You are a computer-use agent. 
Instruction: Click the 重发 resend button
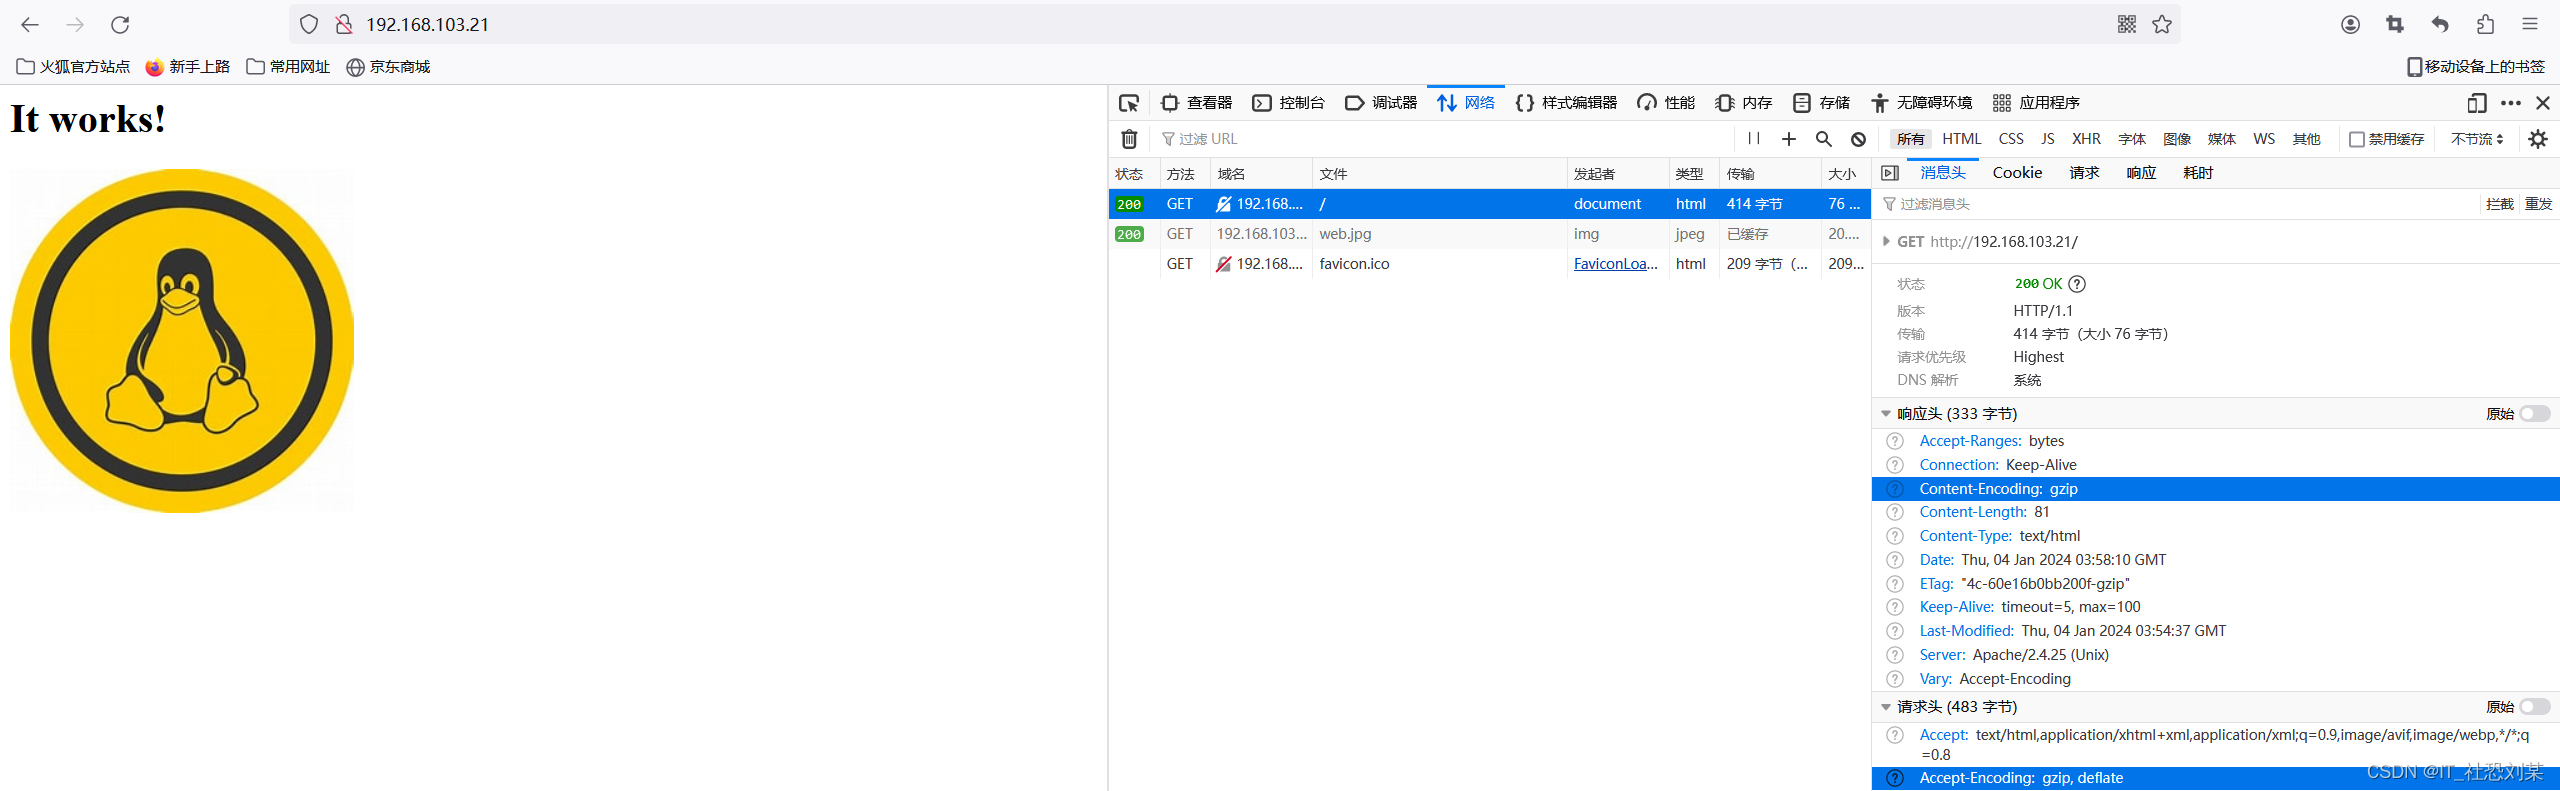click(x=2538, y=204)
